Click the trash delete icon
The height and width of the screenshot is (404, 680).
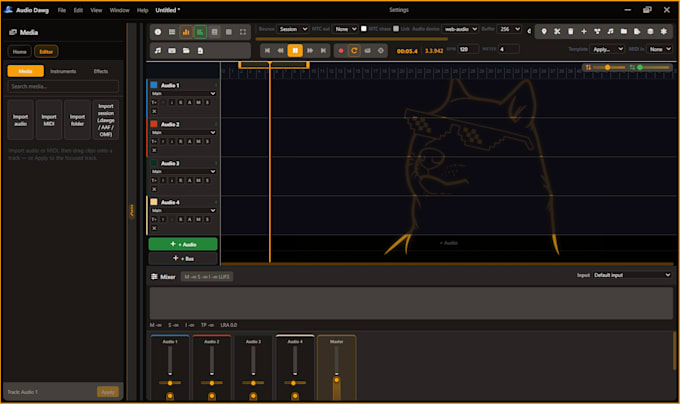(571, 31)
